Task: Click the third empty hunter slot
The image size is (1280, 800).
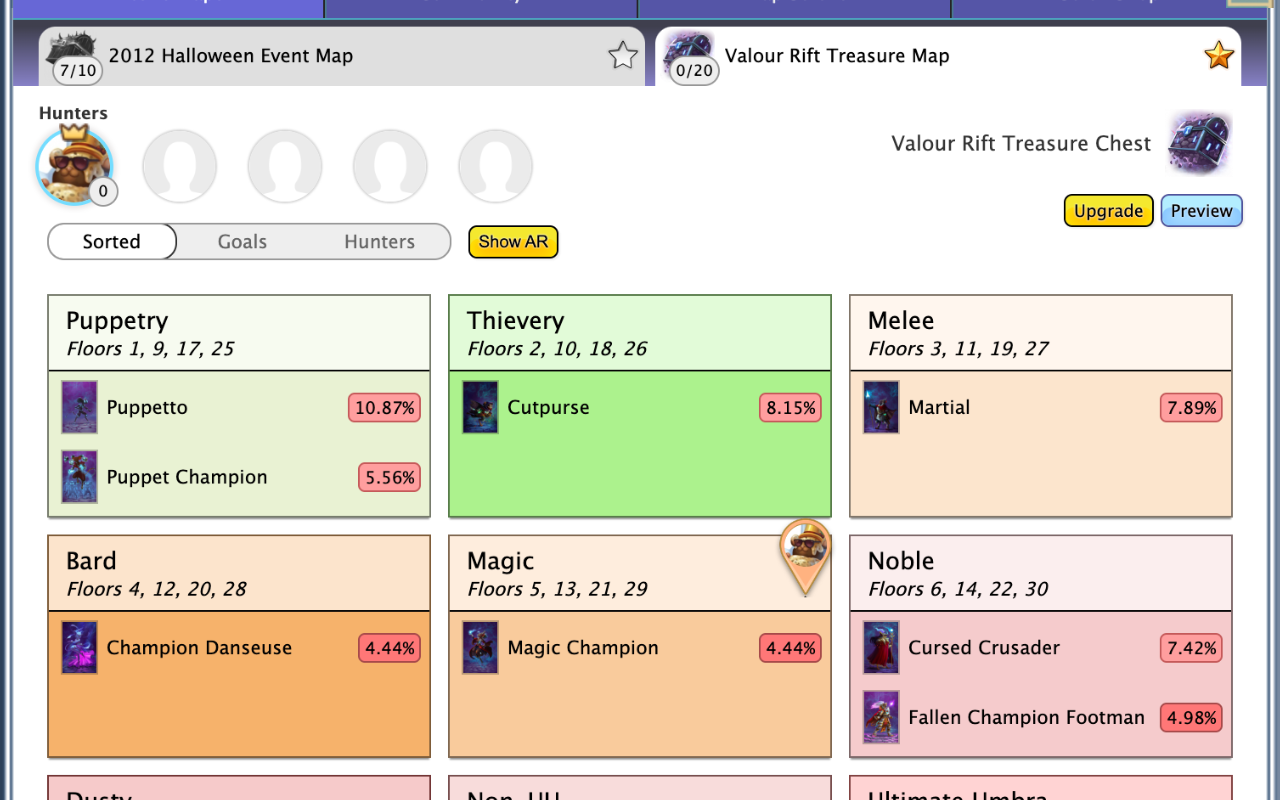Action: click(285, 166)
